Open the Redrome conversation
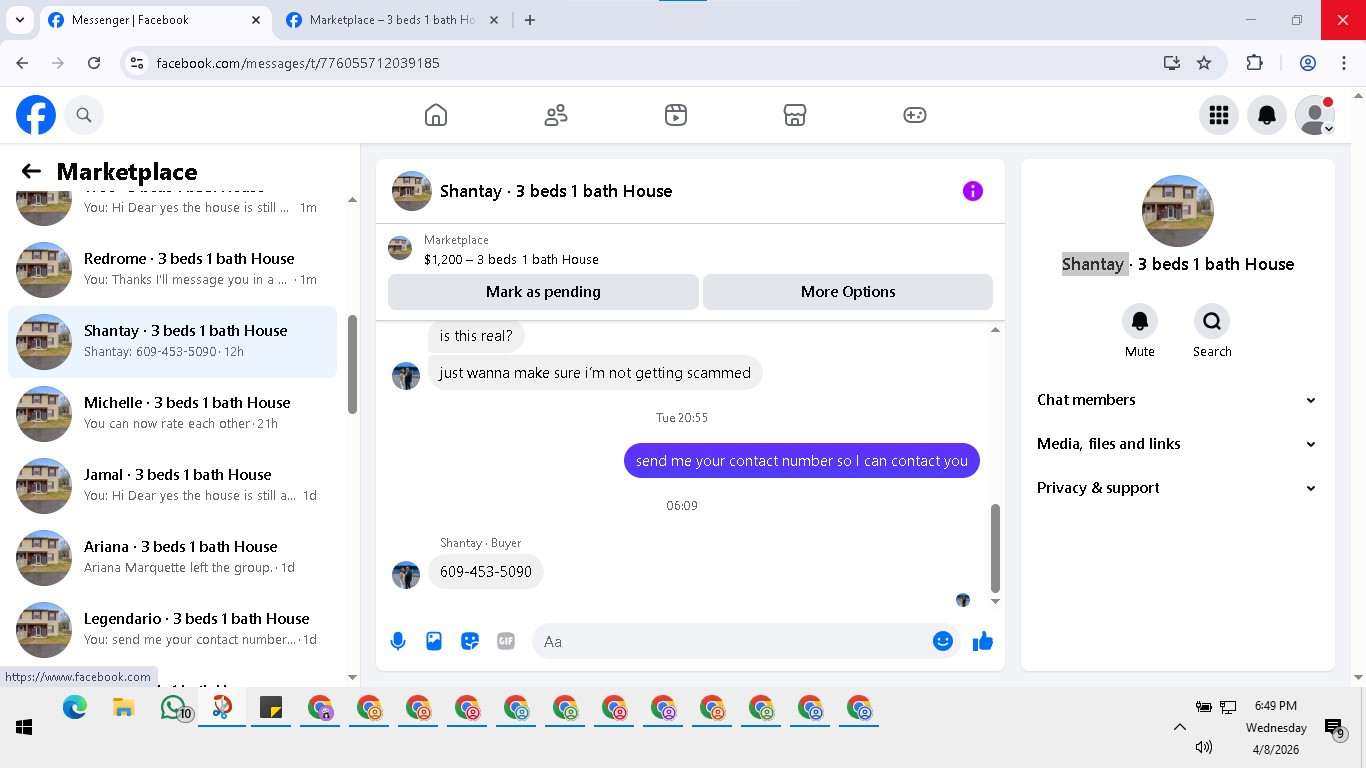 tap(173, 270)
